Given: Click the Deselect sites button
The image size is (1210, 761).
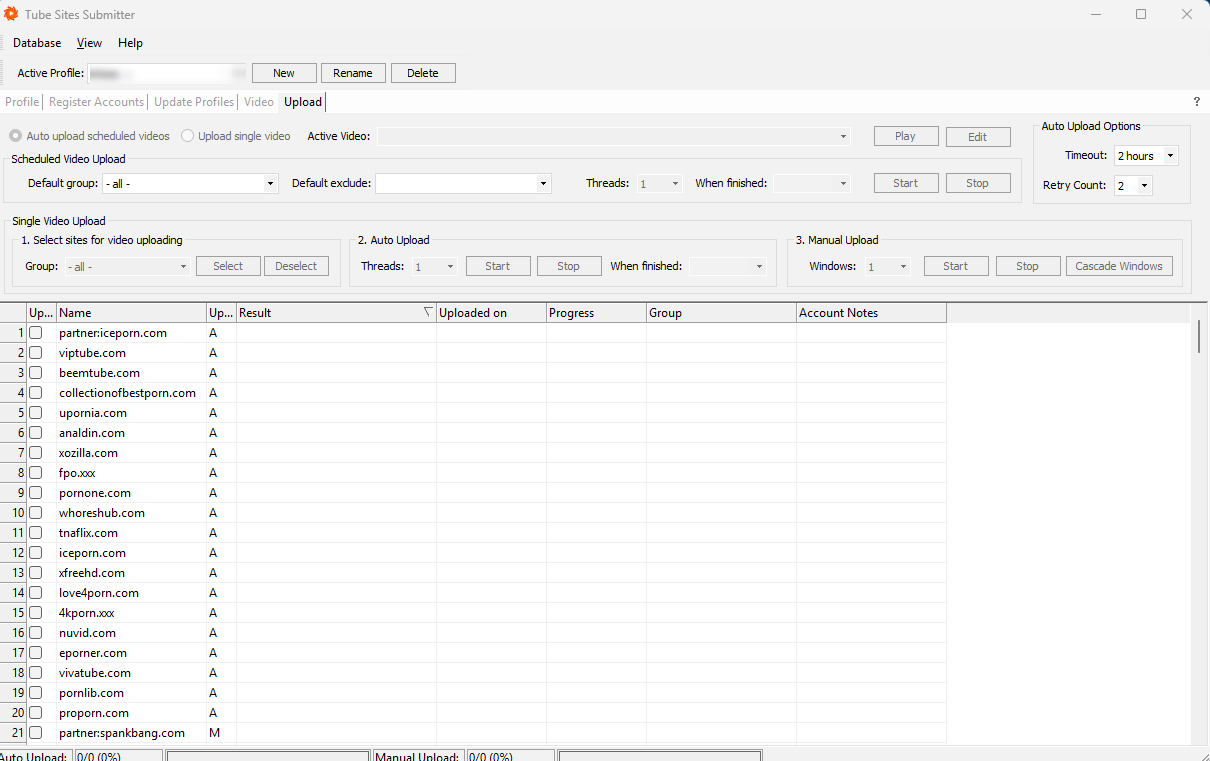Looking at the screenshot, I should (x=296, y=266).
